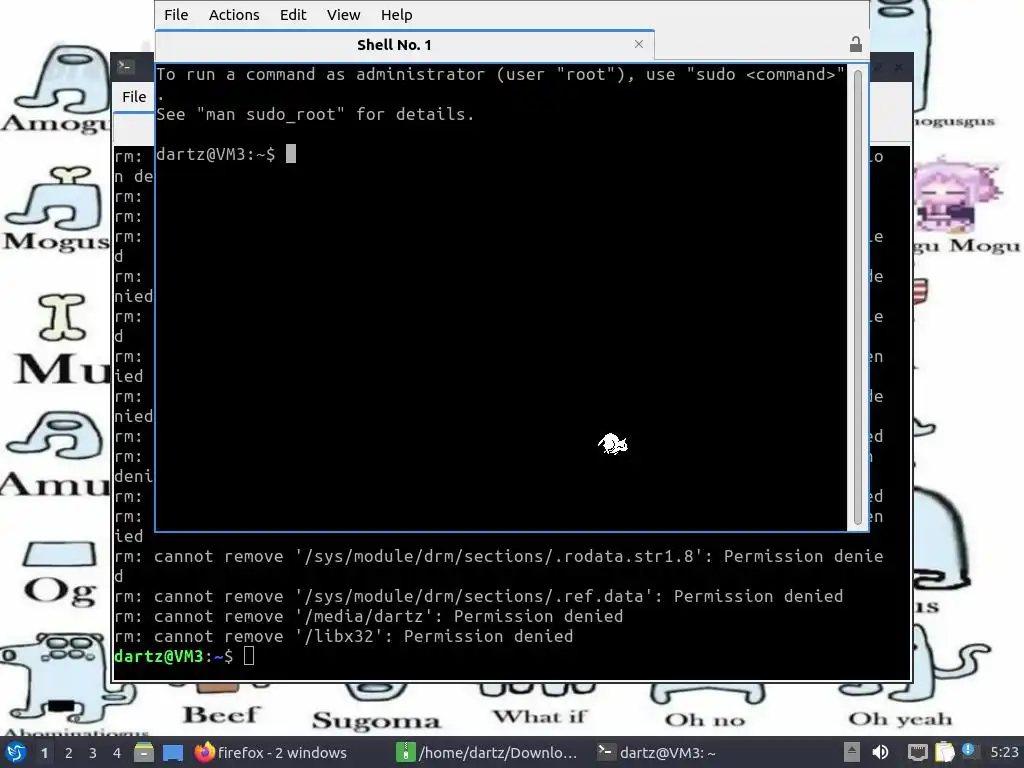Click the lock icon beside the tab bar
Screen dimensions: 1024x768
856,44
